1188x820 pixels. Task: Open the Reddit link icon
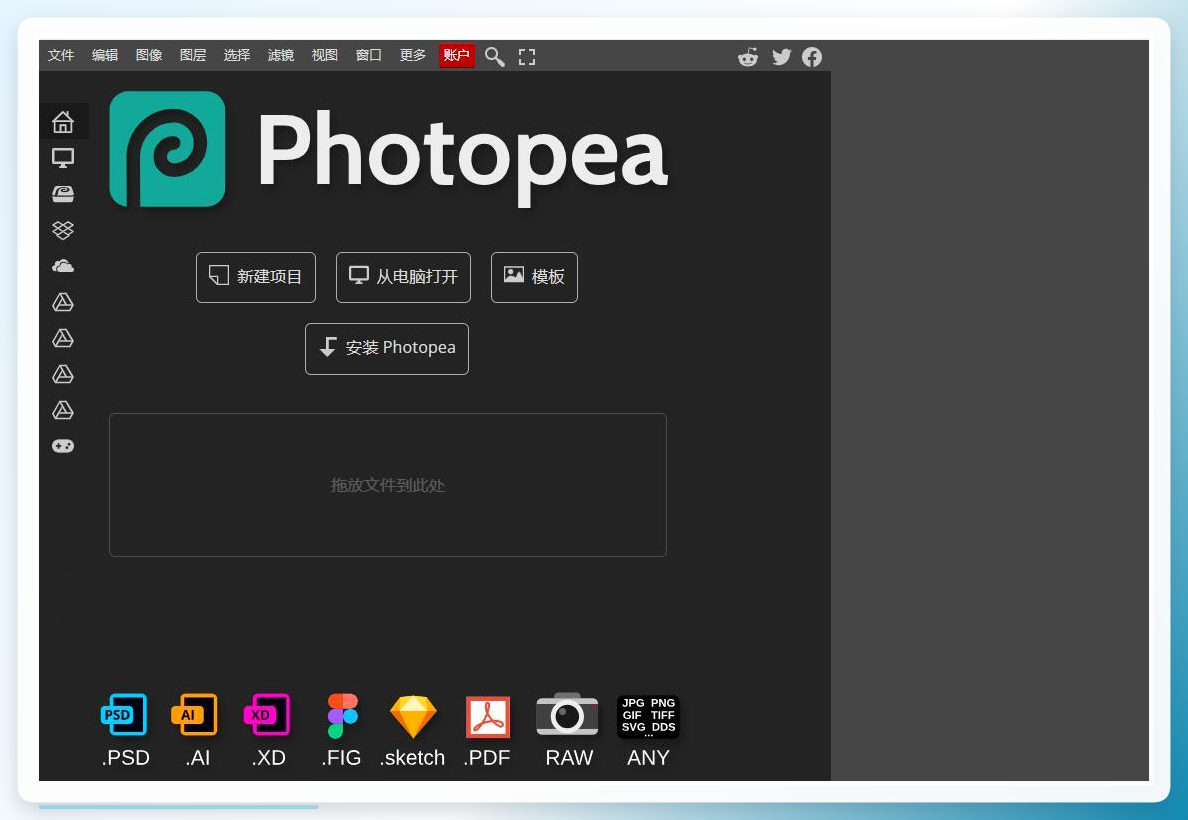(748, 57)
